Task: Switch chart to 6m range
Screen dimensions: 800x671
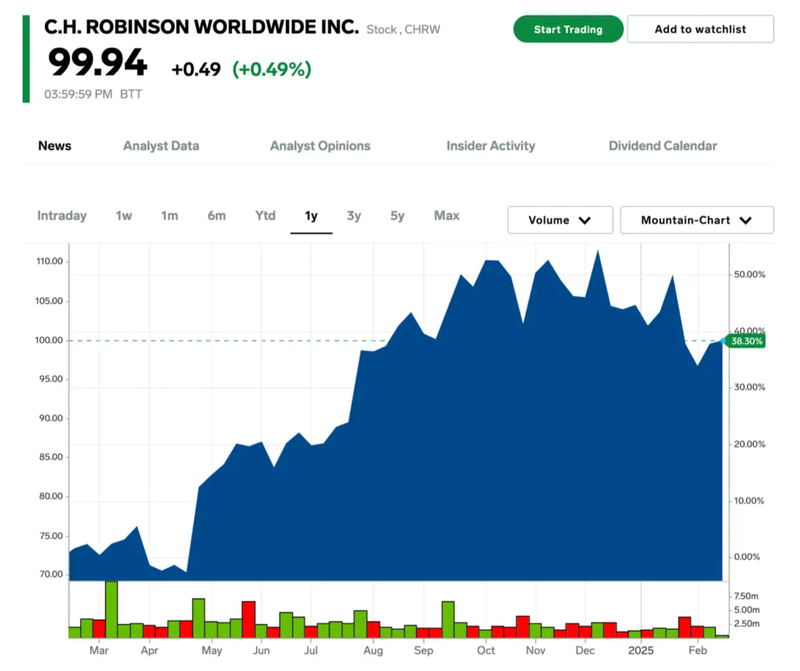Action: (216, 216)
